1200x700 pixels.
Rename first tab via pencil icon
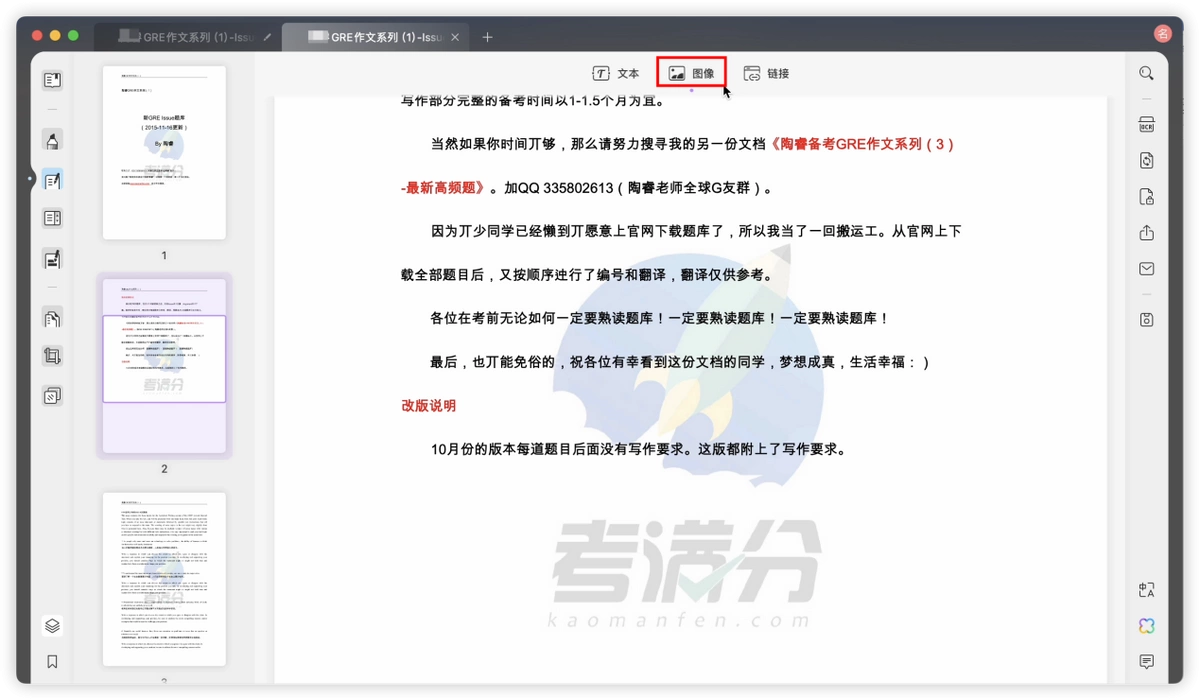pos(267,37)
